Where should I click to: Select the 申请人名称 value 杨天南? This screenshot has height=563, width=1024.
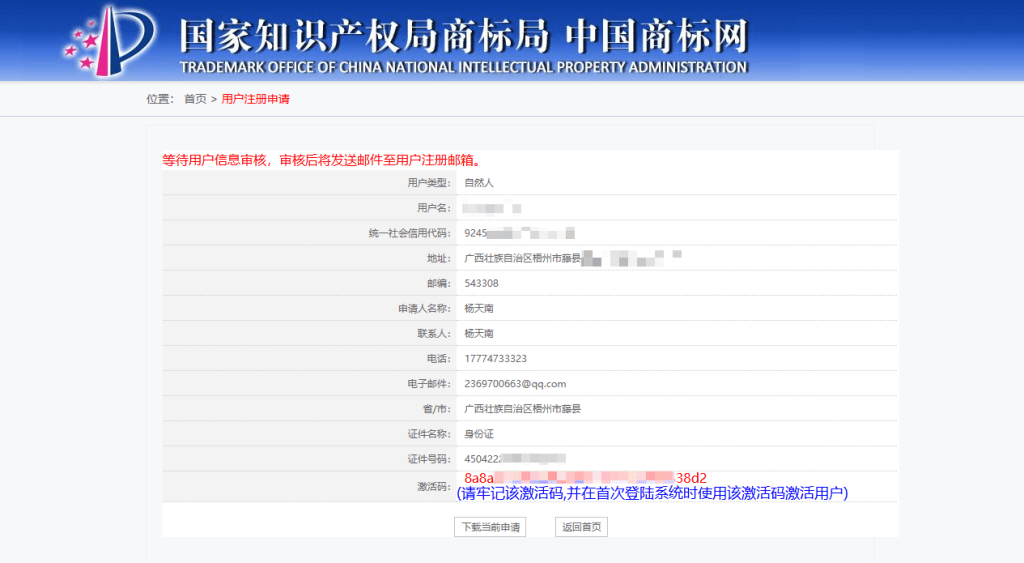pos(479,308)
